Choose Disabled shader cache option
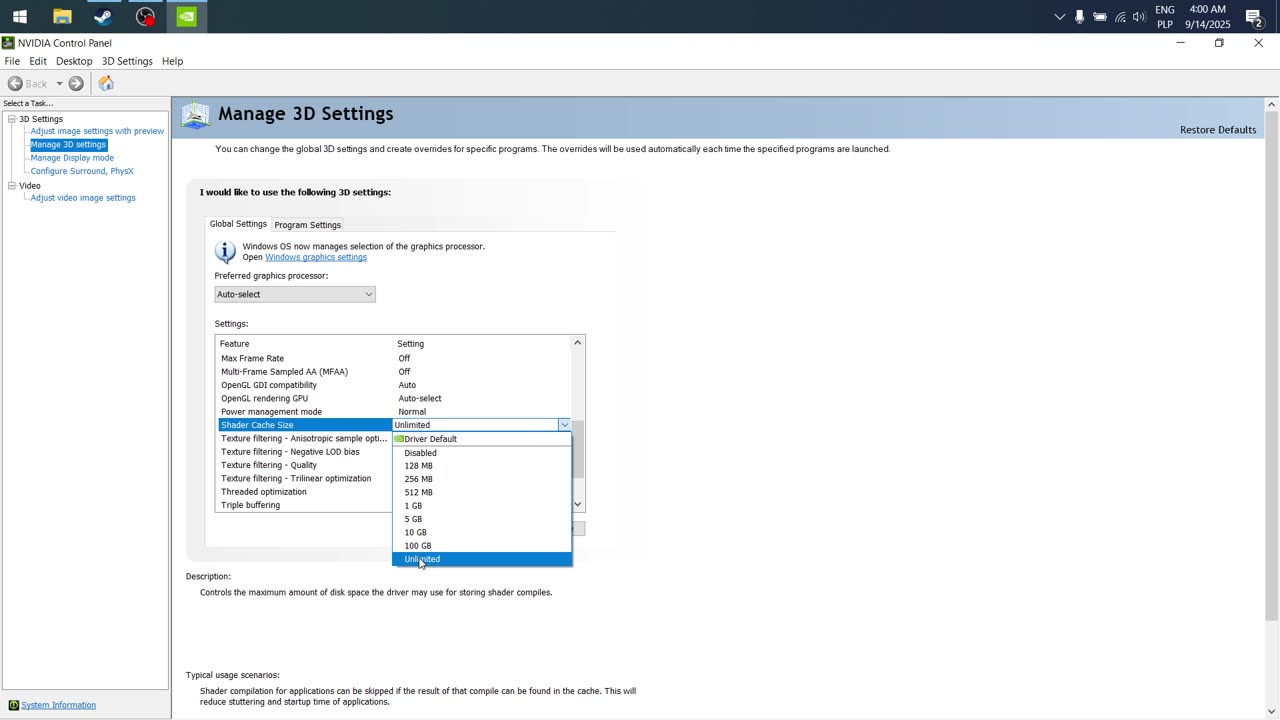This screenshot has width=1280, height=720. click(x=482, y=453)
